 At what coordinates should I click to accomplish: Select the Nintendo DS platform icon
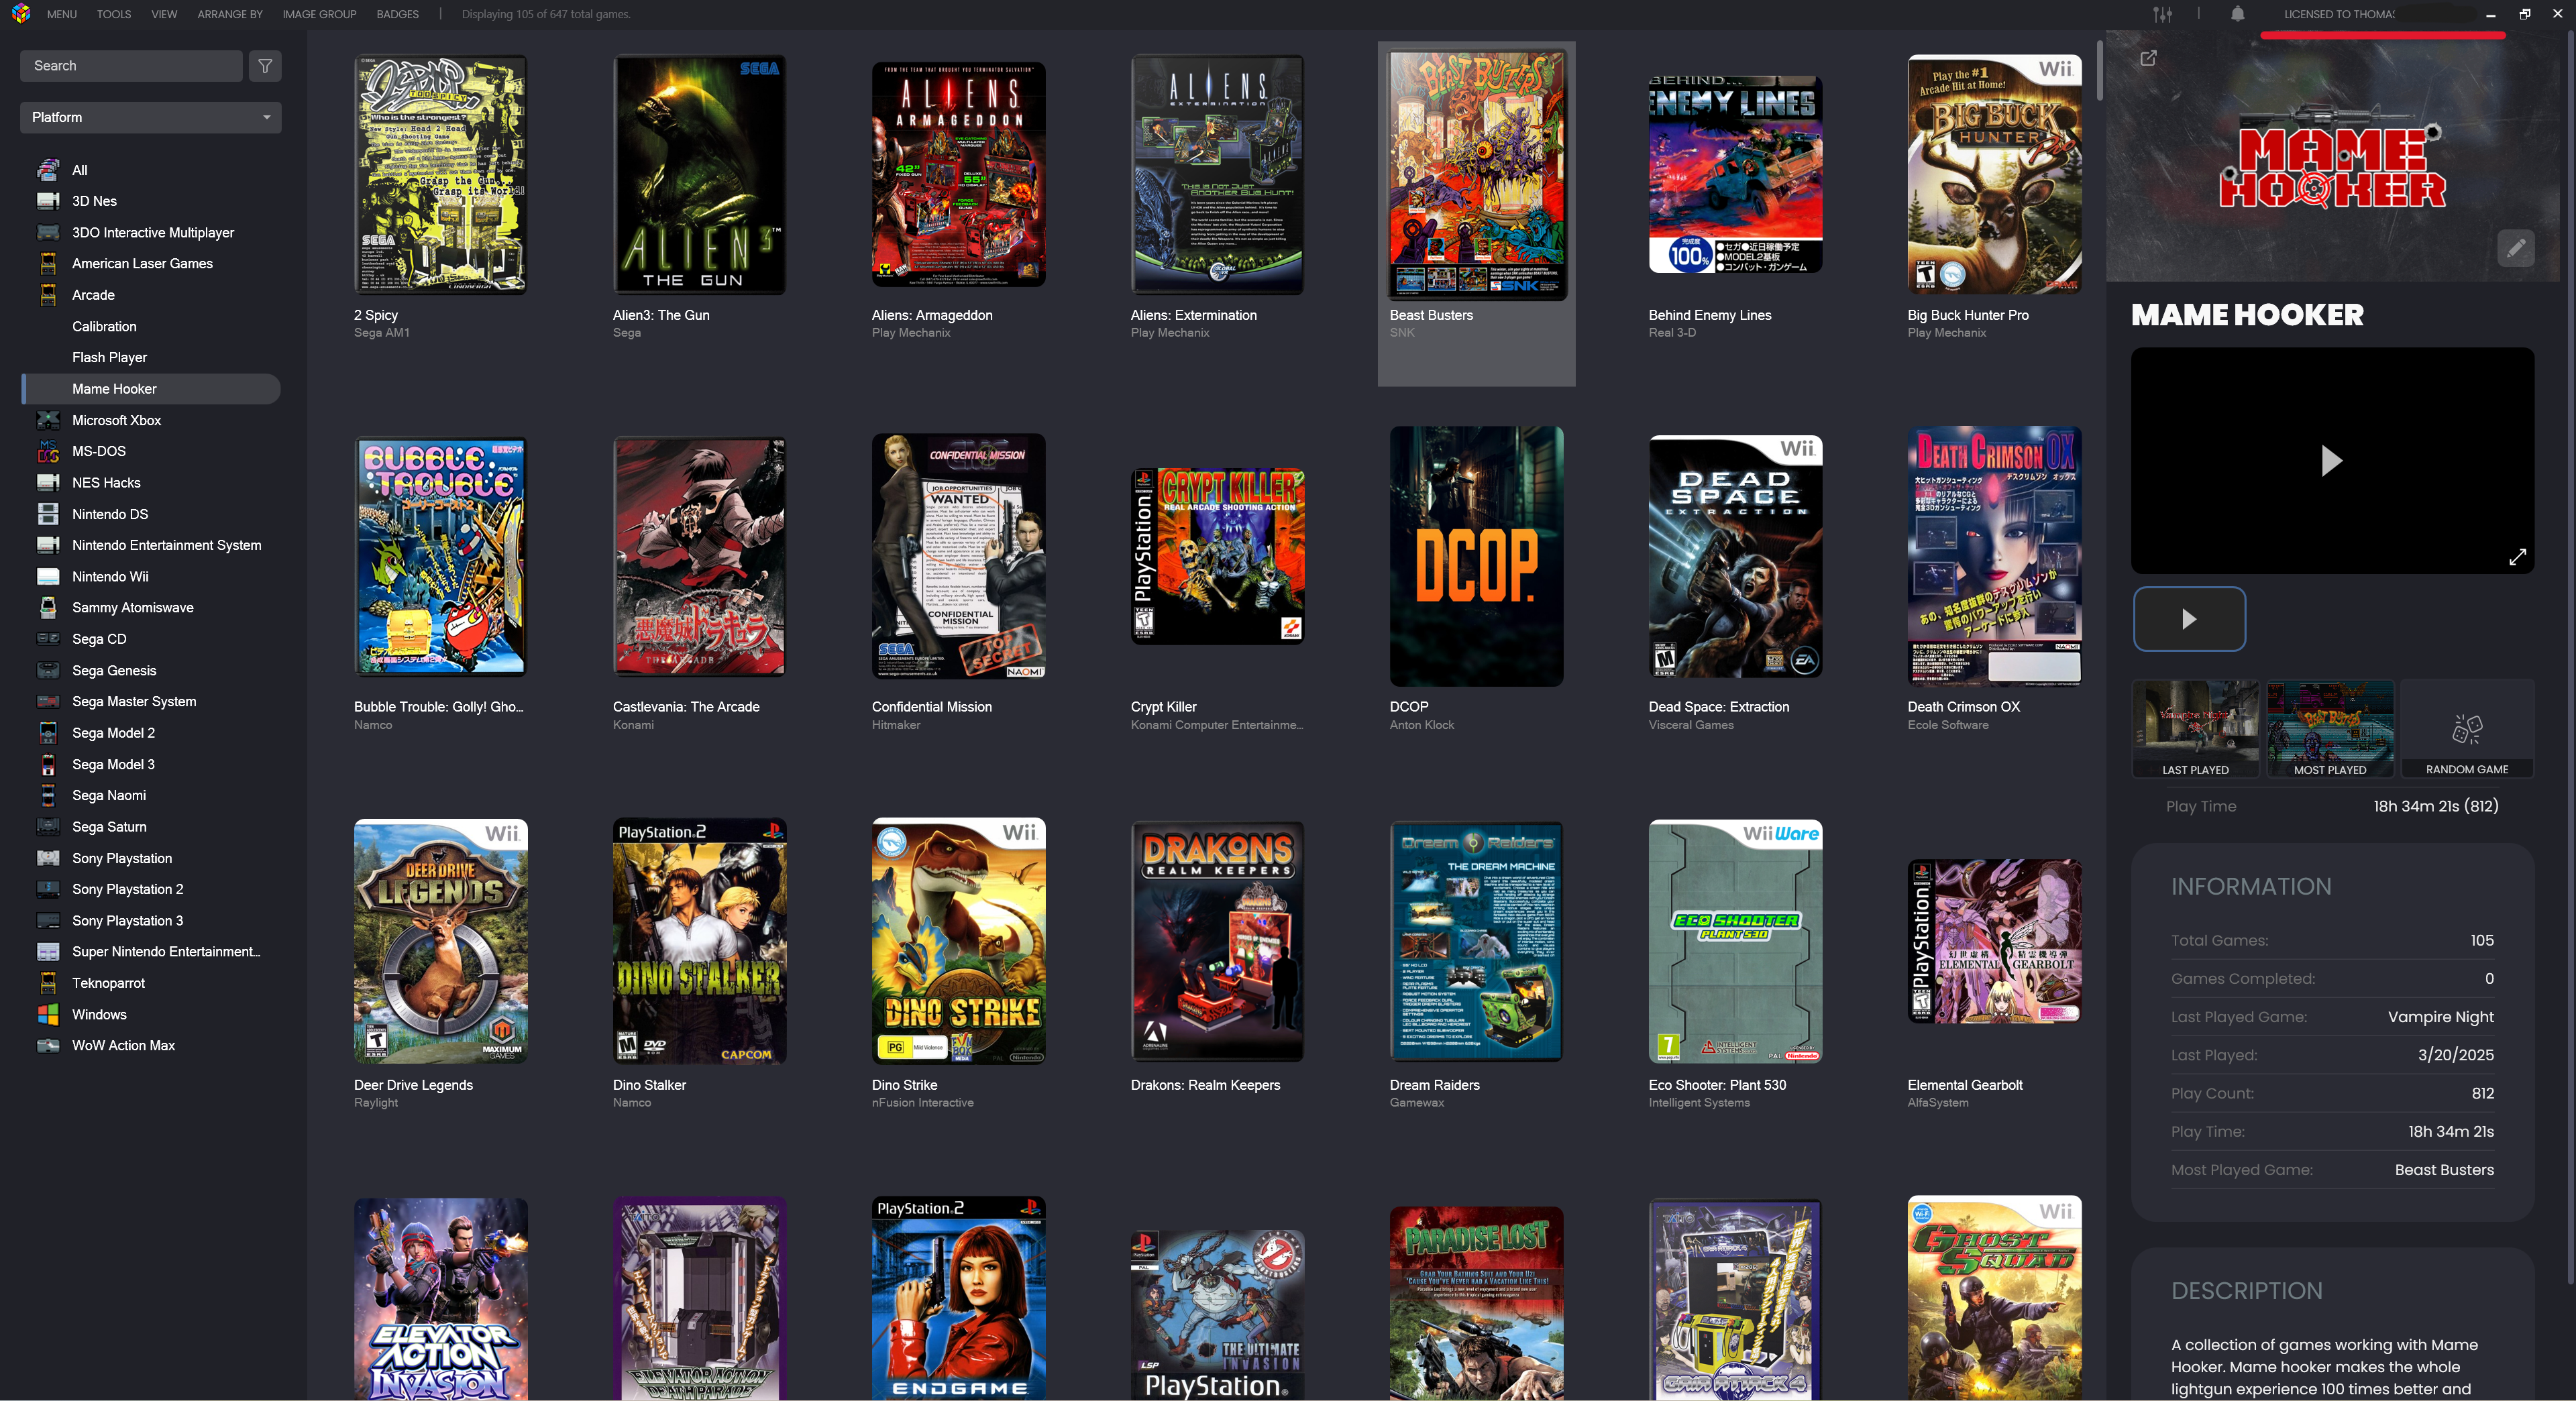click(x=48, y=514)
